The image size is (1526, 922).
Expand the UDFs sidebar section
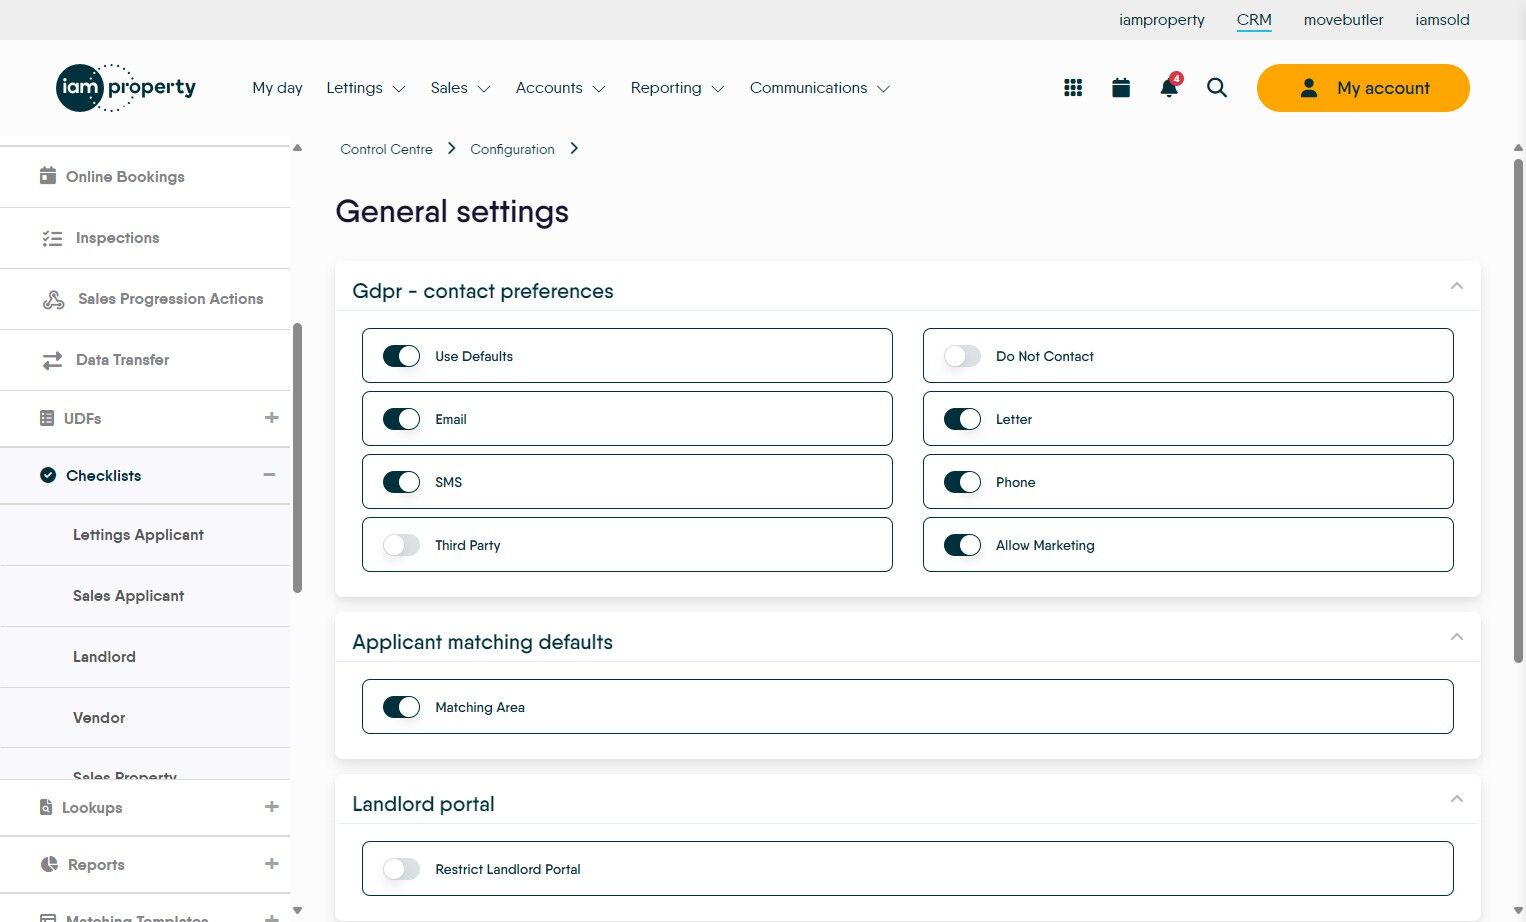271,418
